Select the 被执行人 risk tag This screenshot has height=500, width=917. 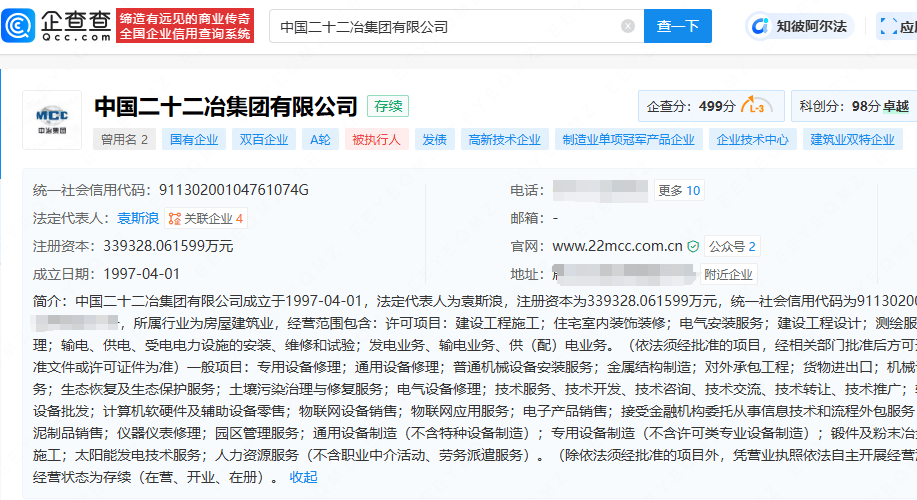[376, 140]
